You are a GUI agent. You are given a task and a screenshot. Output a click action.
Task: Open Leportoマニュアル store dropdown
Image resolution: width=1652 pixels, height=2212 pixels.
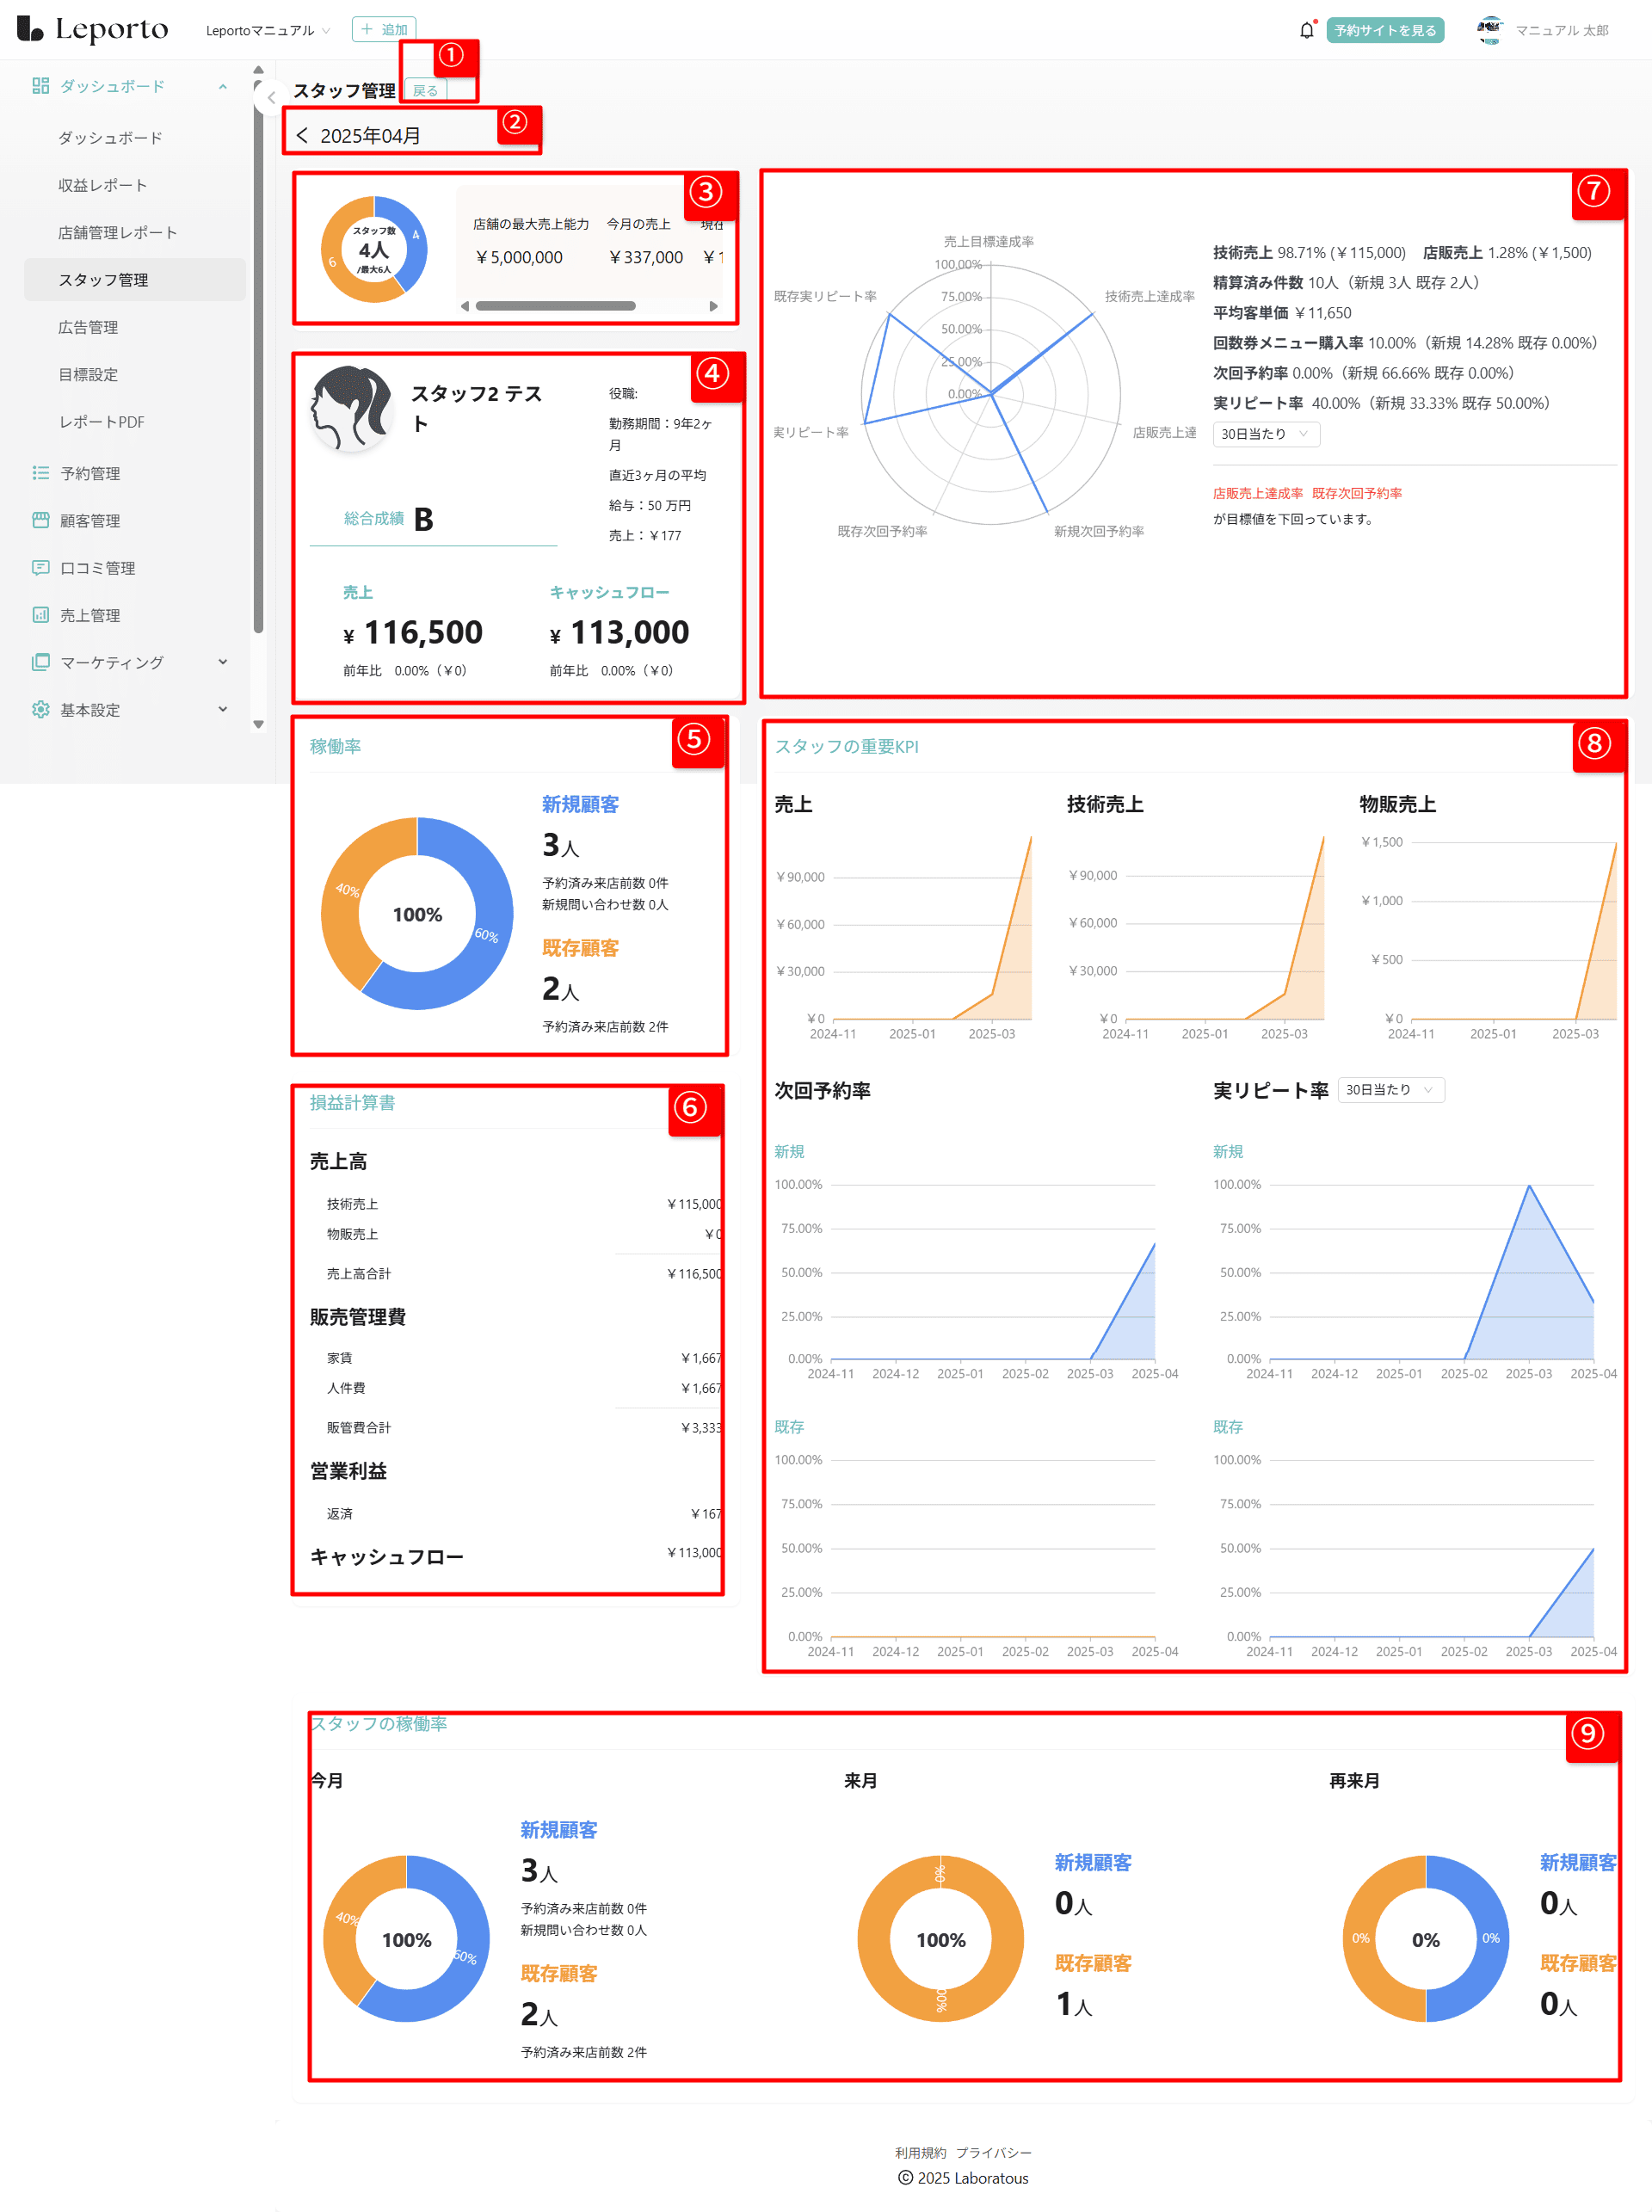pos(267,30)
